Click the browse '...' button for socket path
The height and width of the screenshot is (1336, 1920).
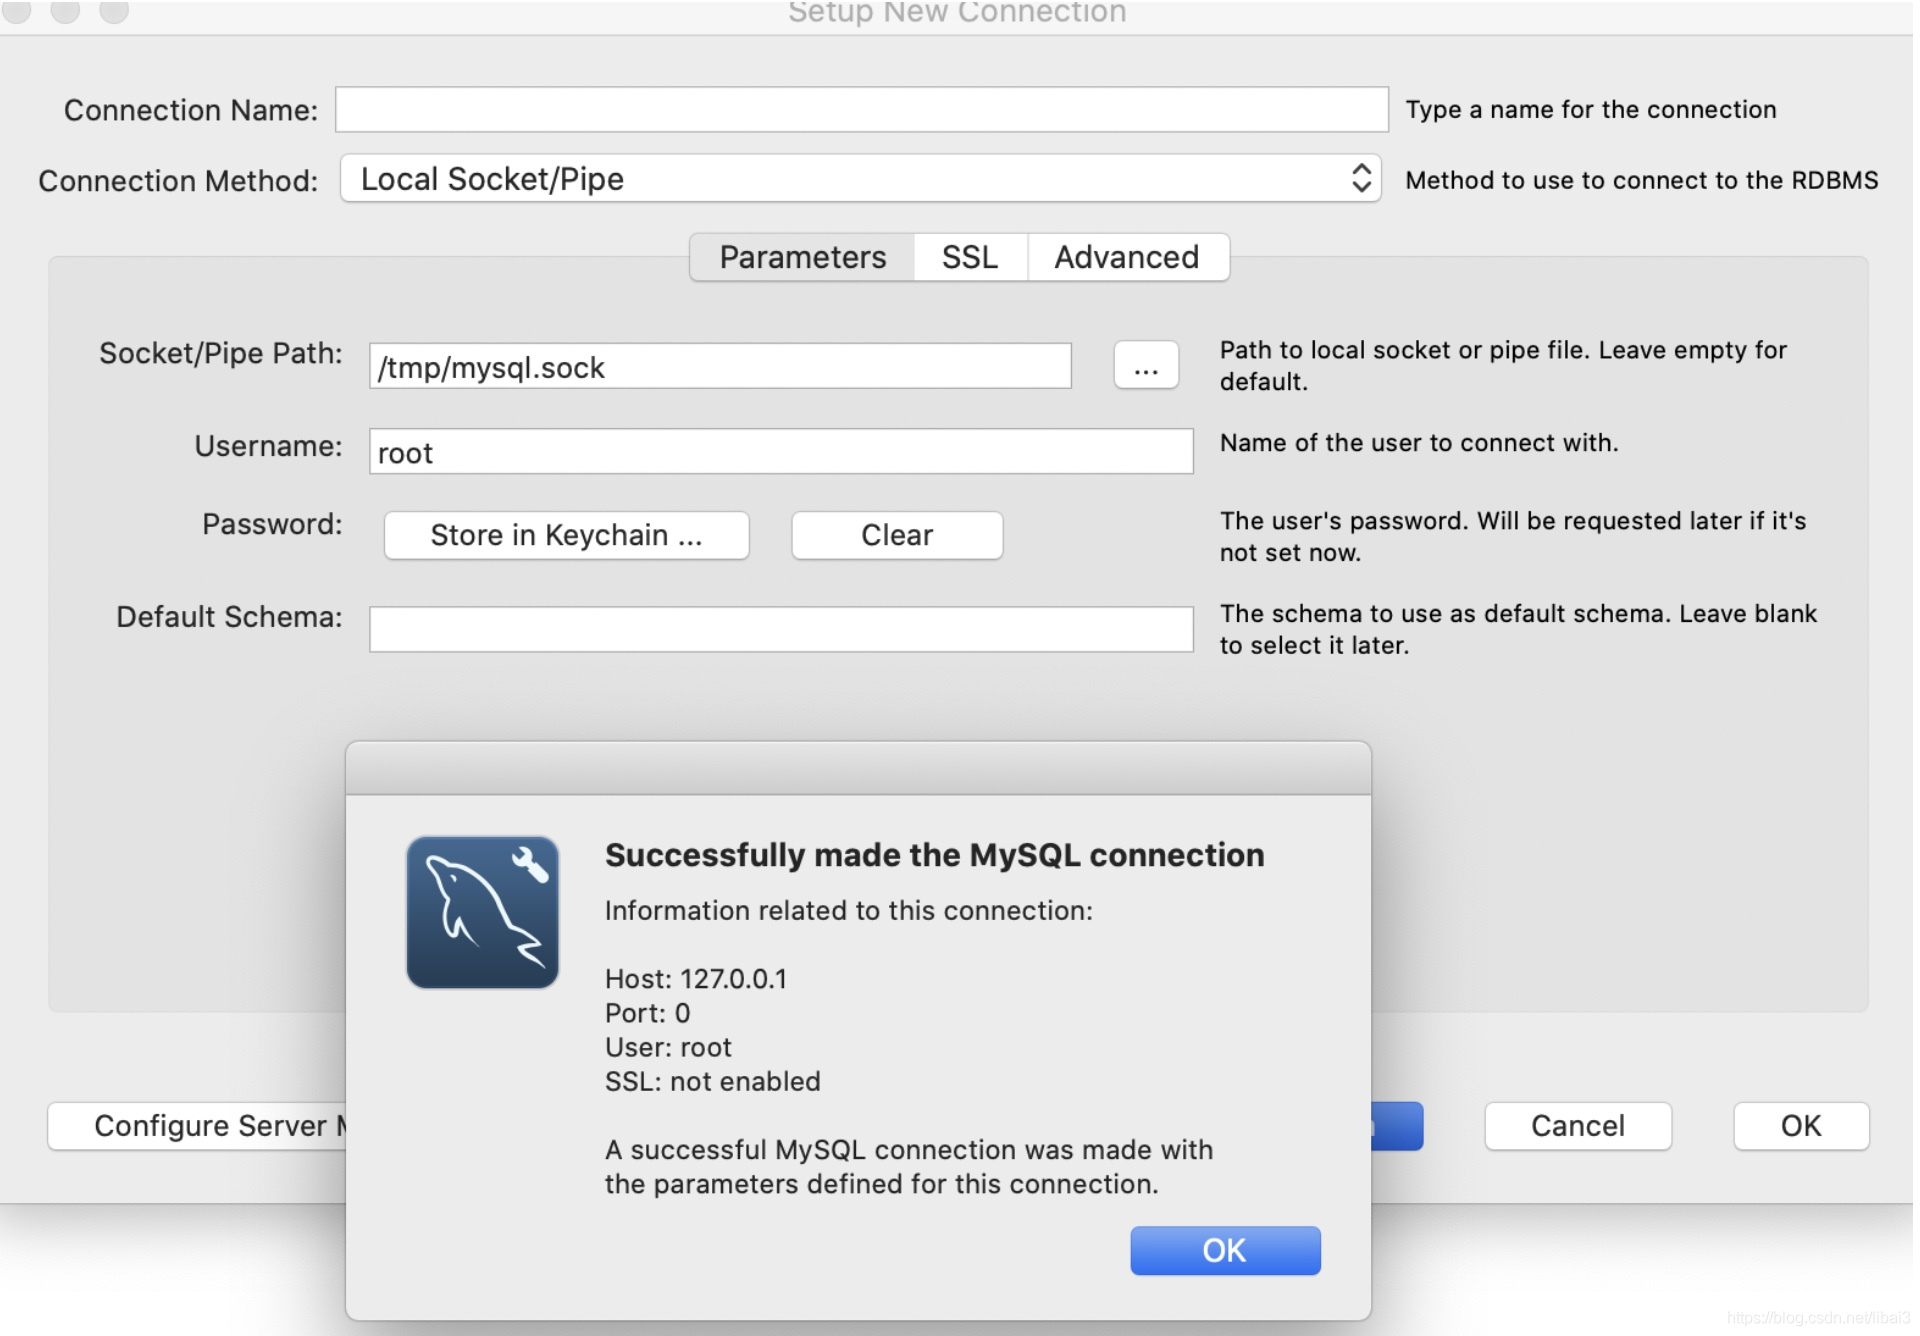1146,366
